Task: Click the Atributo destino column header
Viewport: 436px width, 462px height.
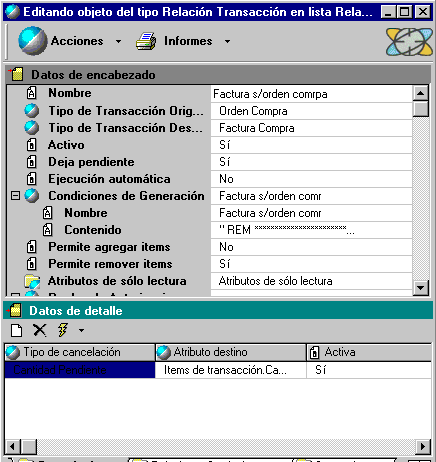Action: pyautogui.click(x=231, y=352)
